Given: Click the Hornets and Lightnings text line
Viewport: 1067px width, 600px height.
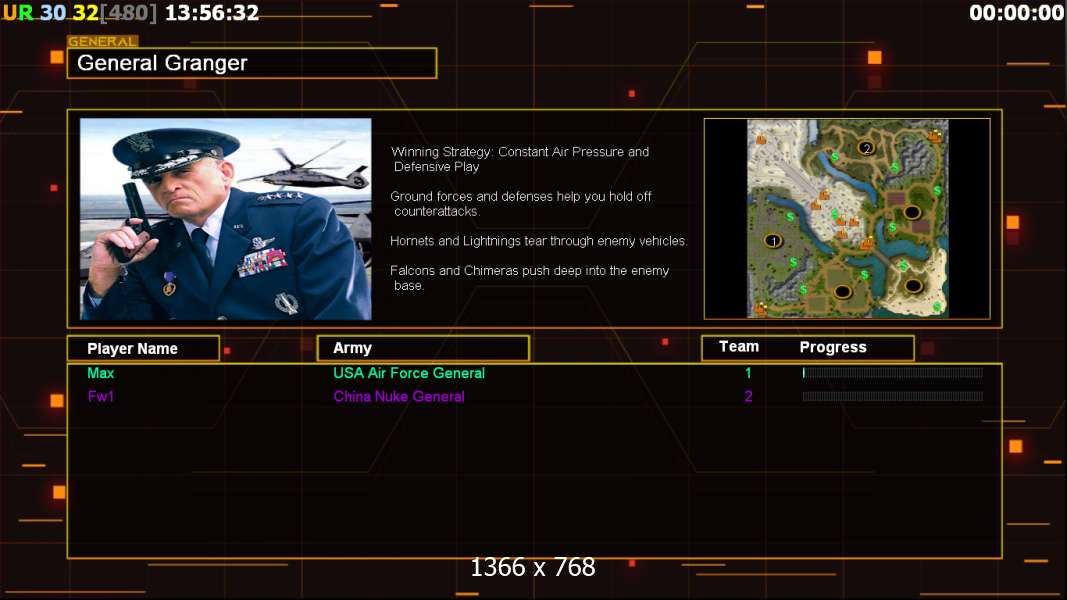Looking at the screenshot, I should (538, 241).
